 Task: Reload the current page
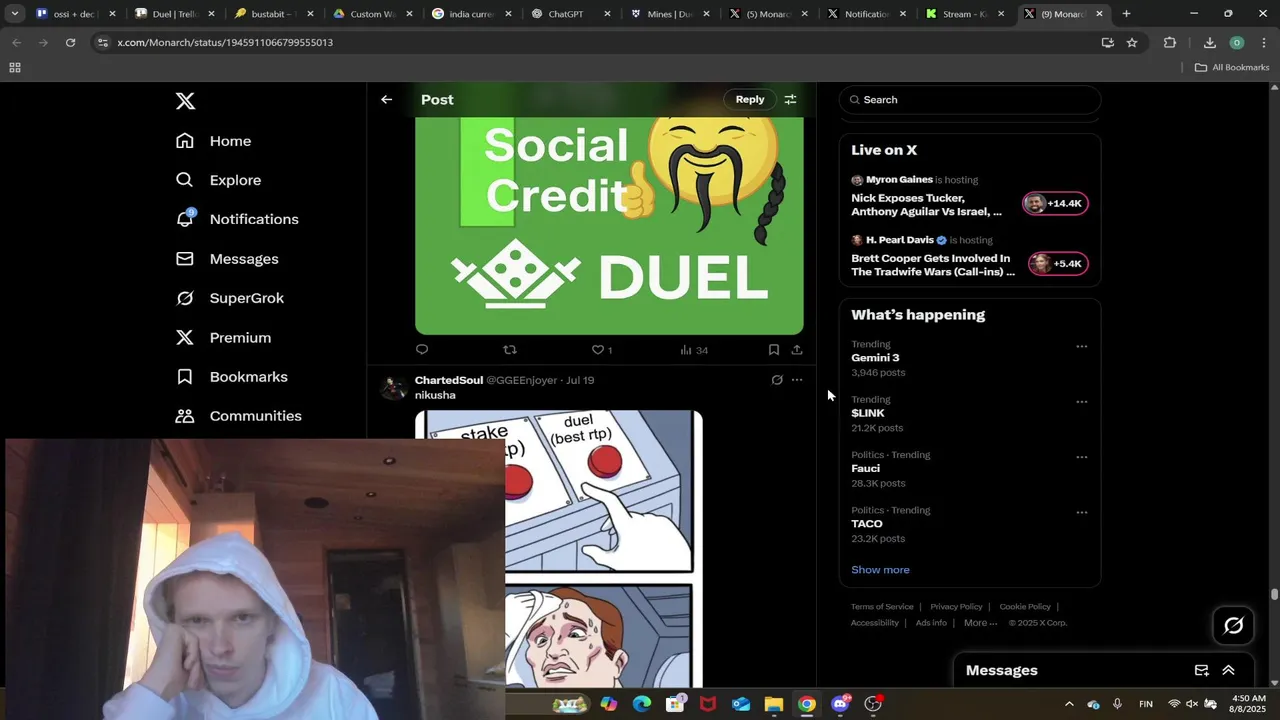[x=70, y=43]
